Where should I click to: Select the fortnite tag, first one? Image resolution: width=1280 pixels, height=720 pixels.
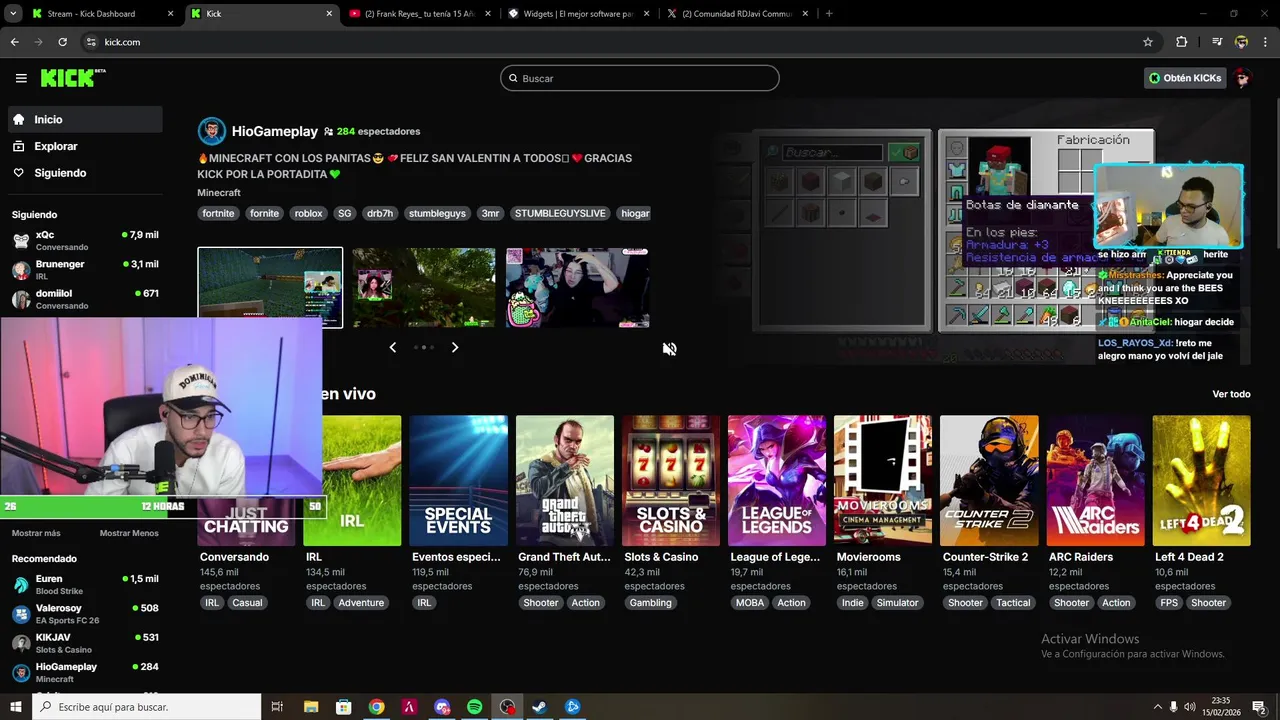[218, 213]
